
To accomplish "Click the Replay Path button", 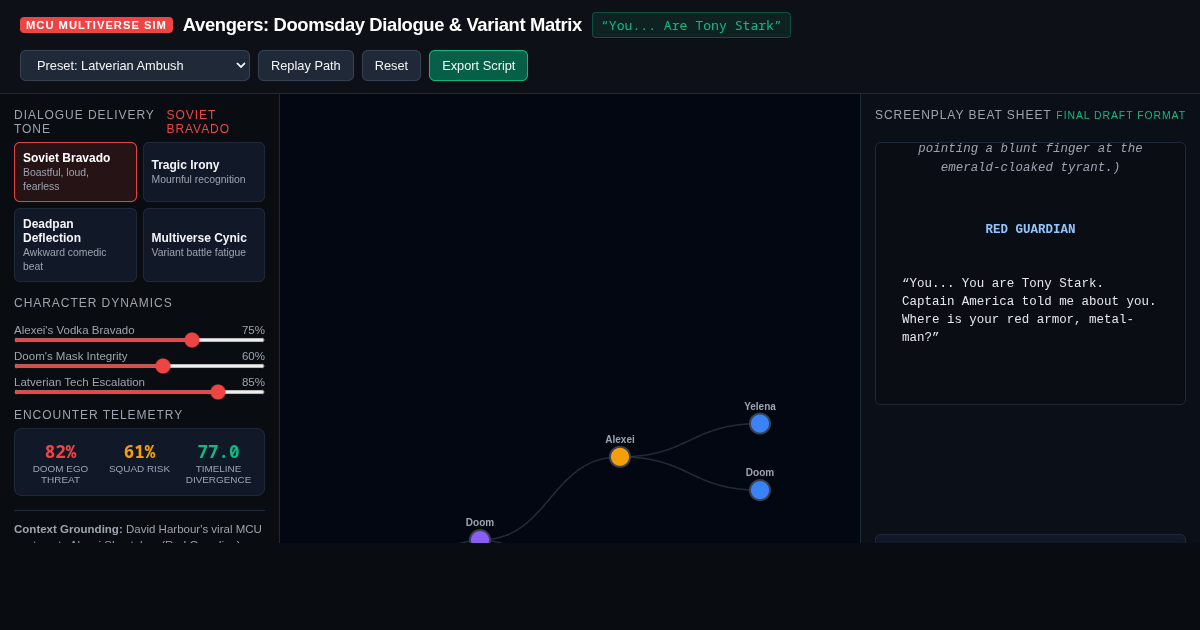I will (x=306, y=65).
